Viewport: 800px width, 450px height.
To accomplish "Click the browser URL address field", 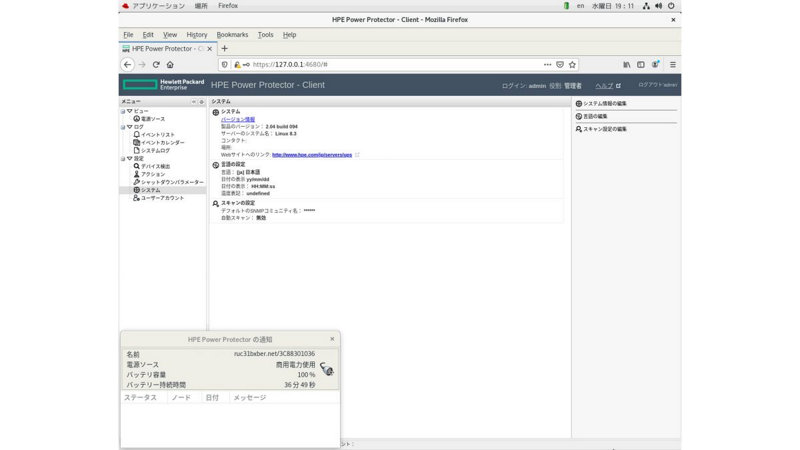I will click(x=400, y=65).
